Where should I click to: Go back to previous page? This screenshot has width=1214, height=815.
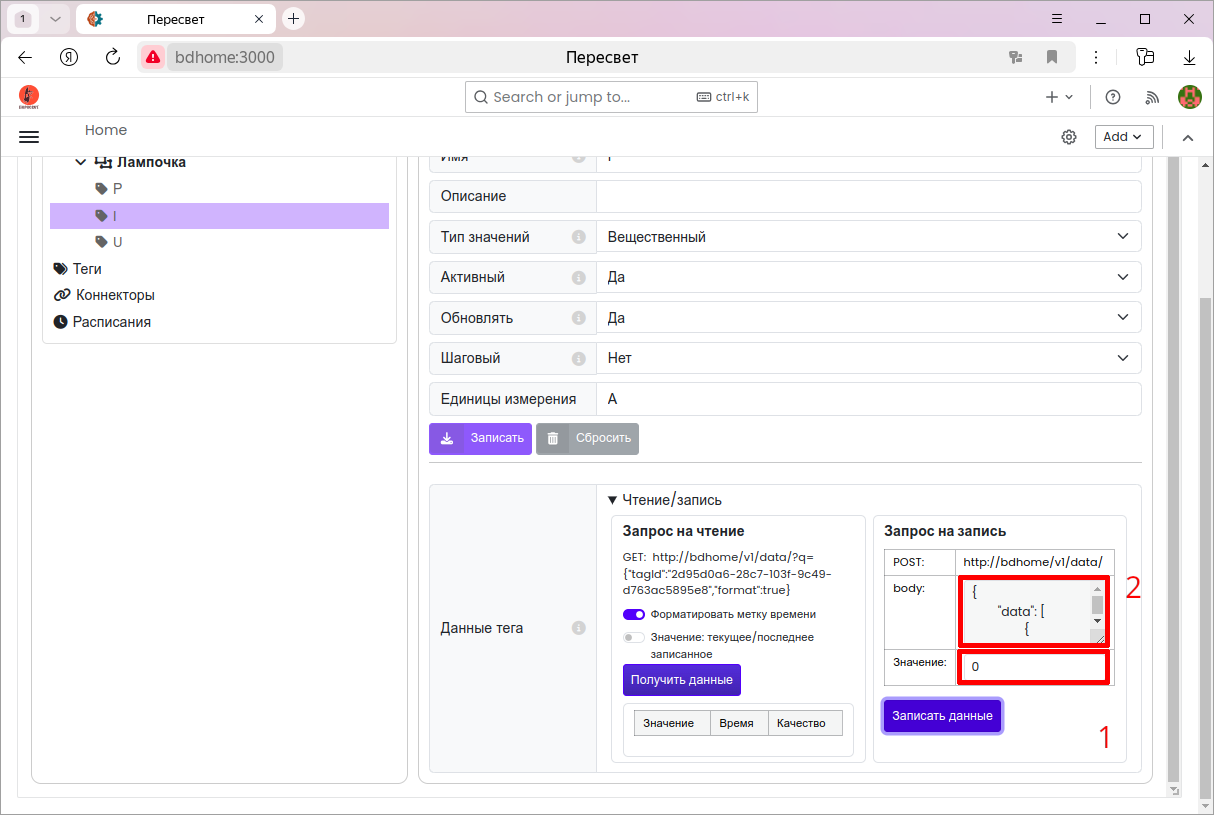(25, 57)
